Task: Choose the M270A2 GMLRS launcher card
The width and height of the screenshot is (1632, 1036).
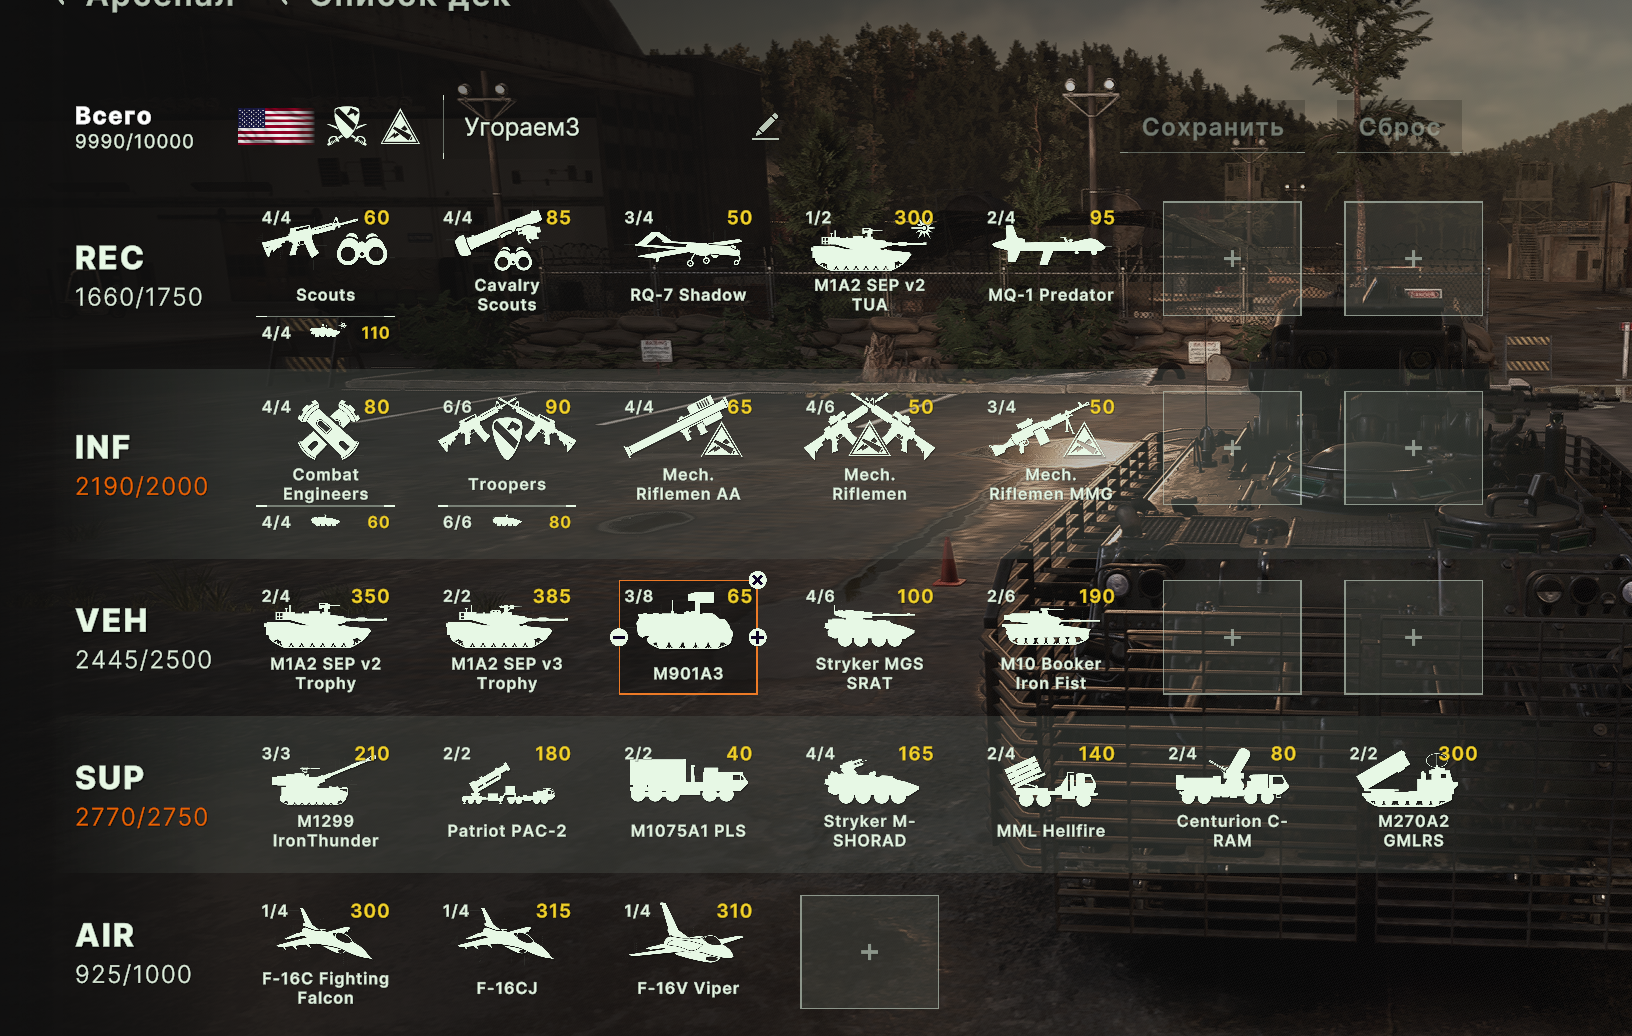Action: pos(1413,794)
